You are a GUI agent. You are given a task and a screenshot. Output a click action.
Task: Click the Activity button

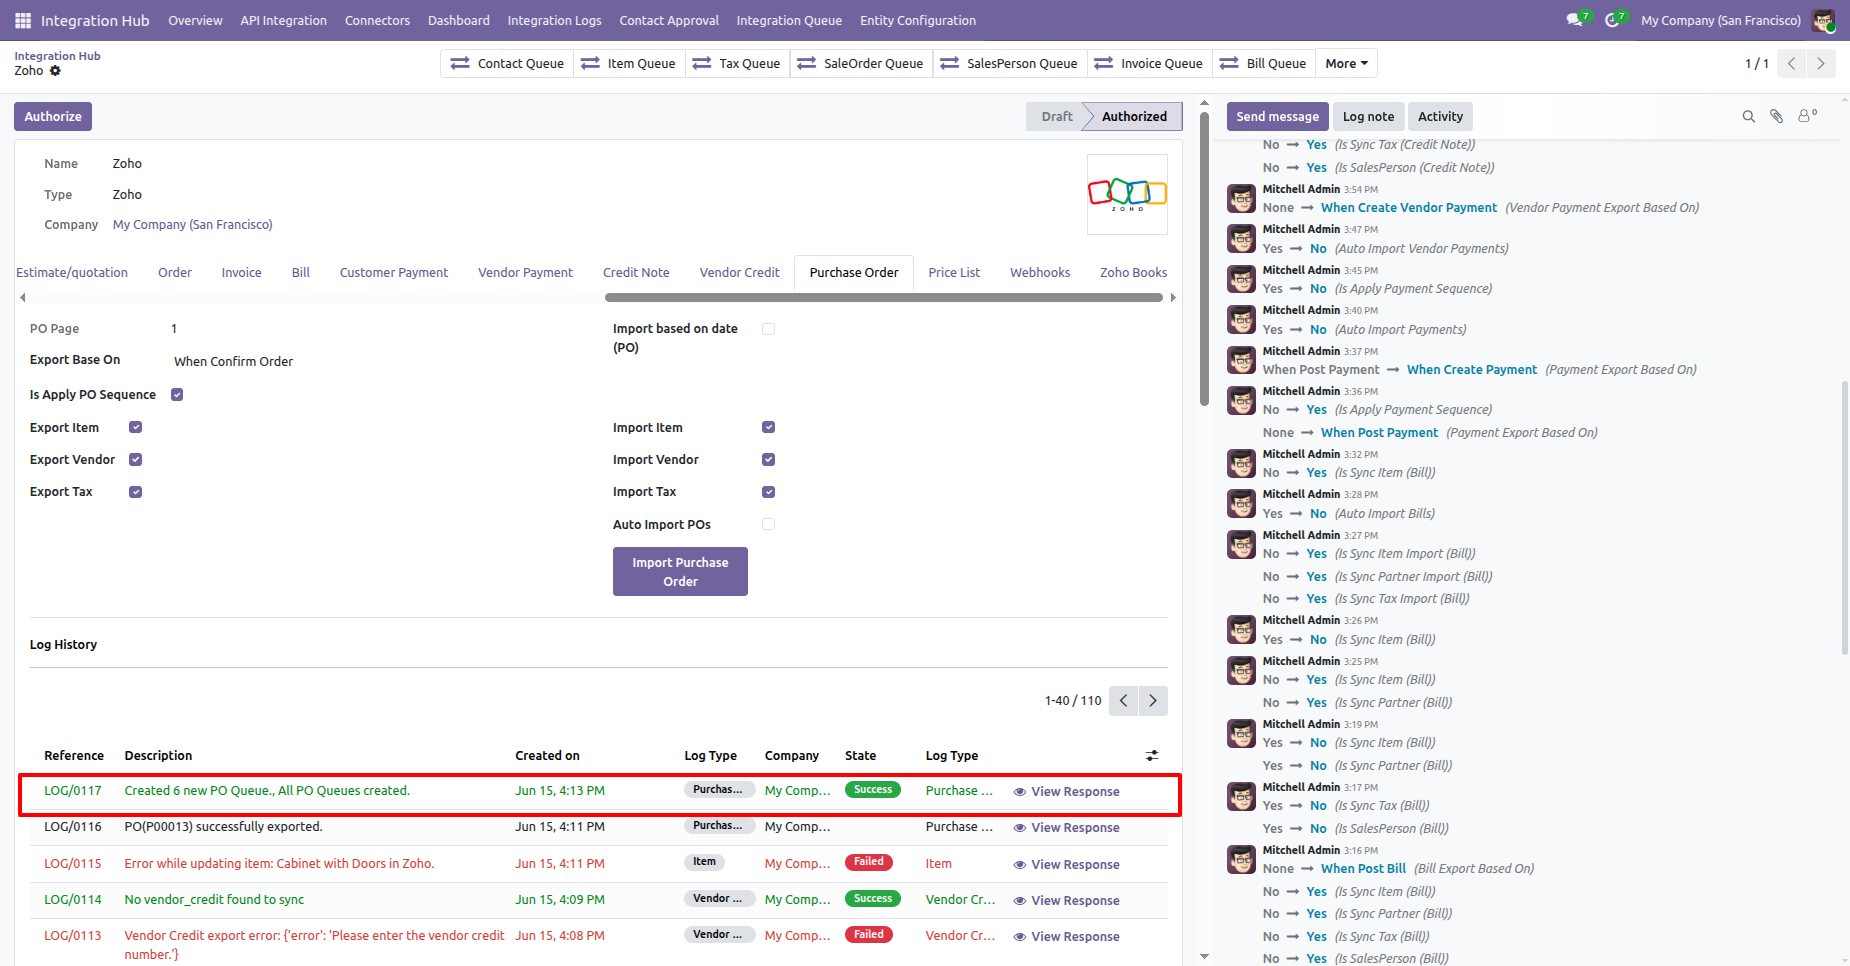tap(1440, 116)
